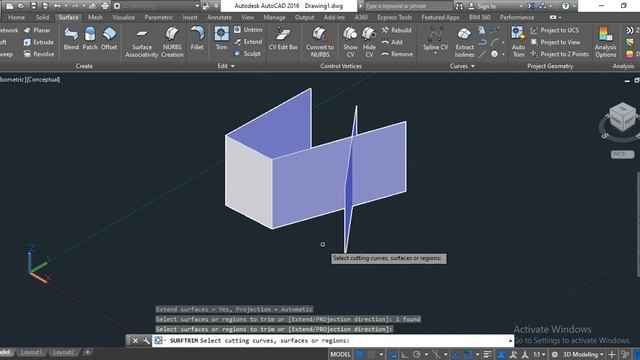Click the Show CV icon
This screenshot has height=360, width=640.
click(350, 42)
